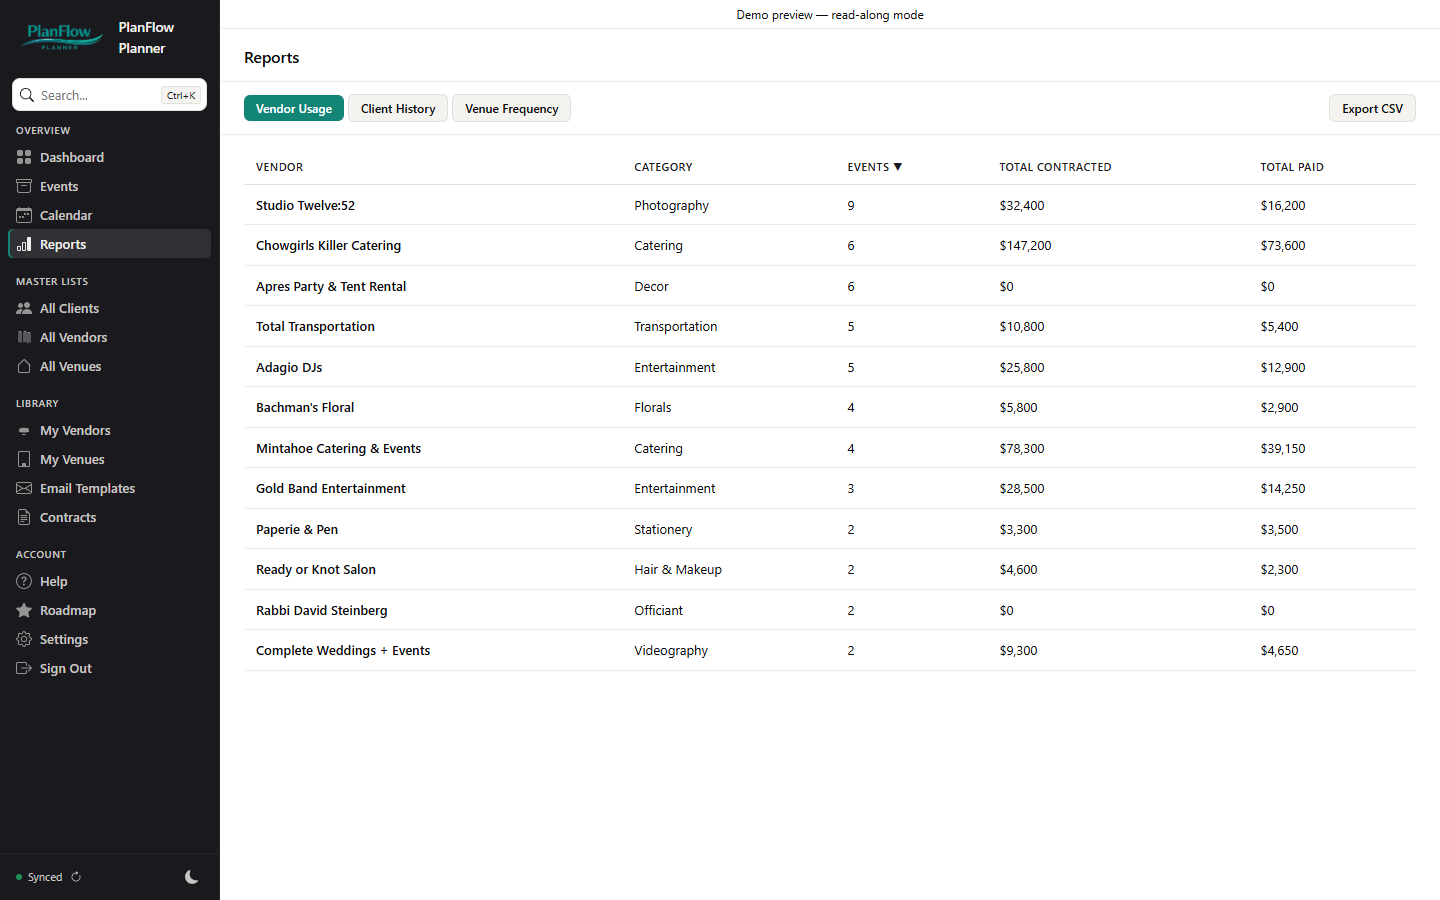Screen dimensions: 1440x900
Task: Click the green Synced status dot
Action: tap(19, 877)
